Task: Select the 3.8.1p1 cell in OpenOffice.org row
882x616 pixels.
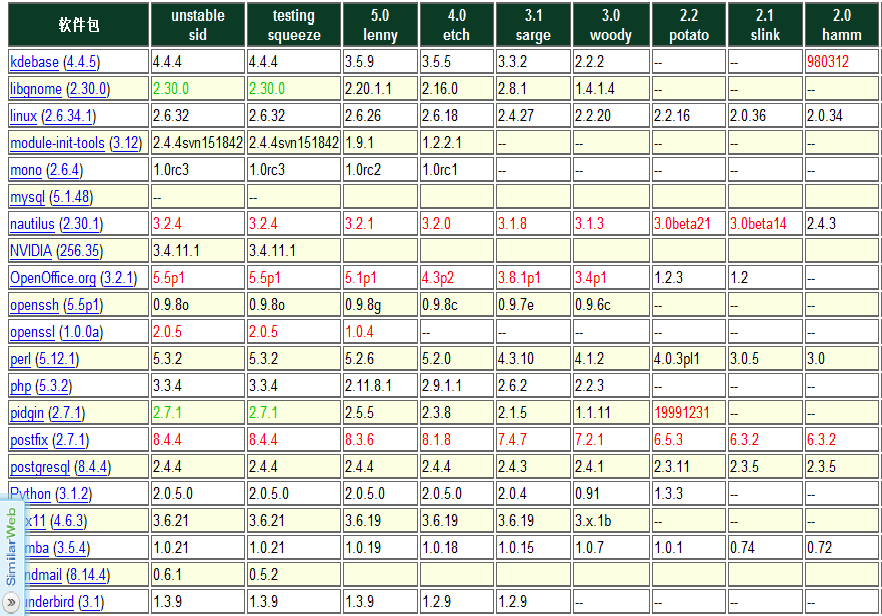Action: (533, 277)
